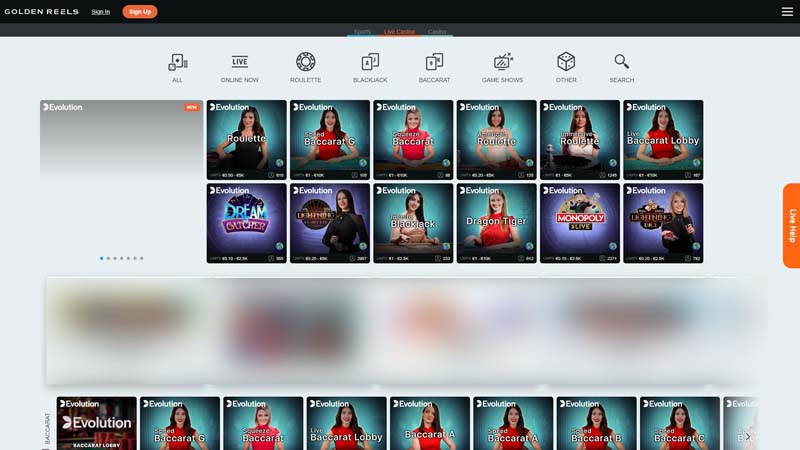This screenshot has height=450, width=800.
Task: Open the hamburger menu in the header
Action: pyautogui.click(x=787, y=12)
